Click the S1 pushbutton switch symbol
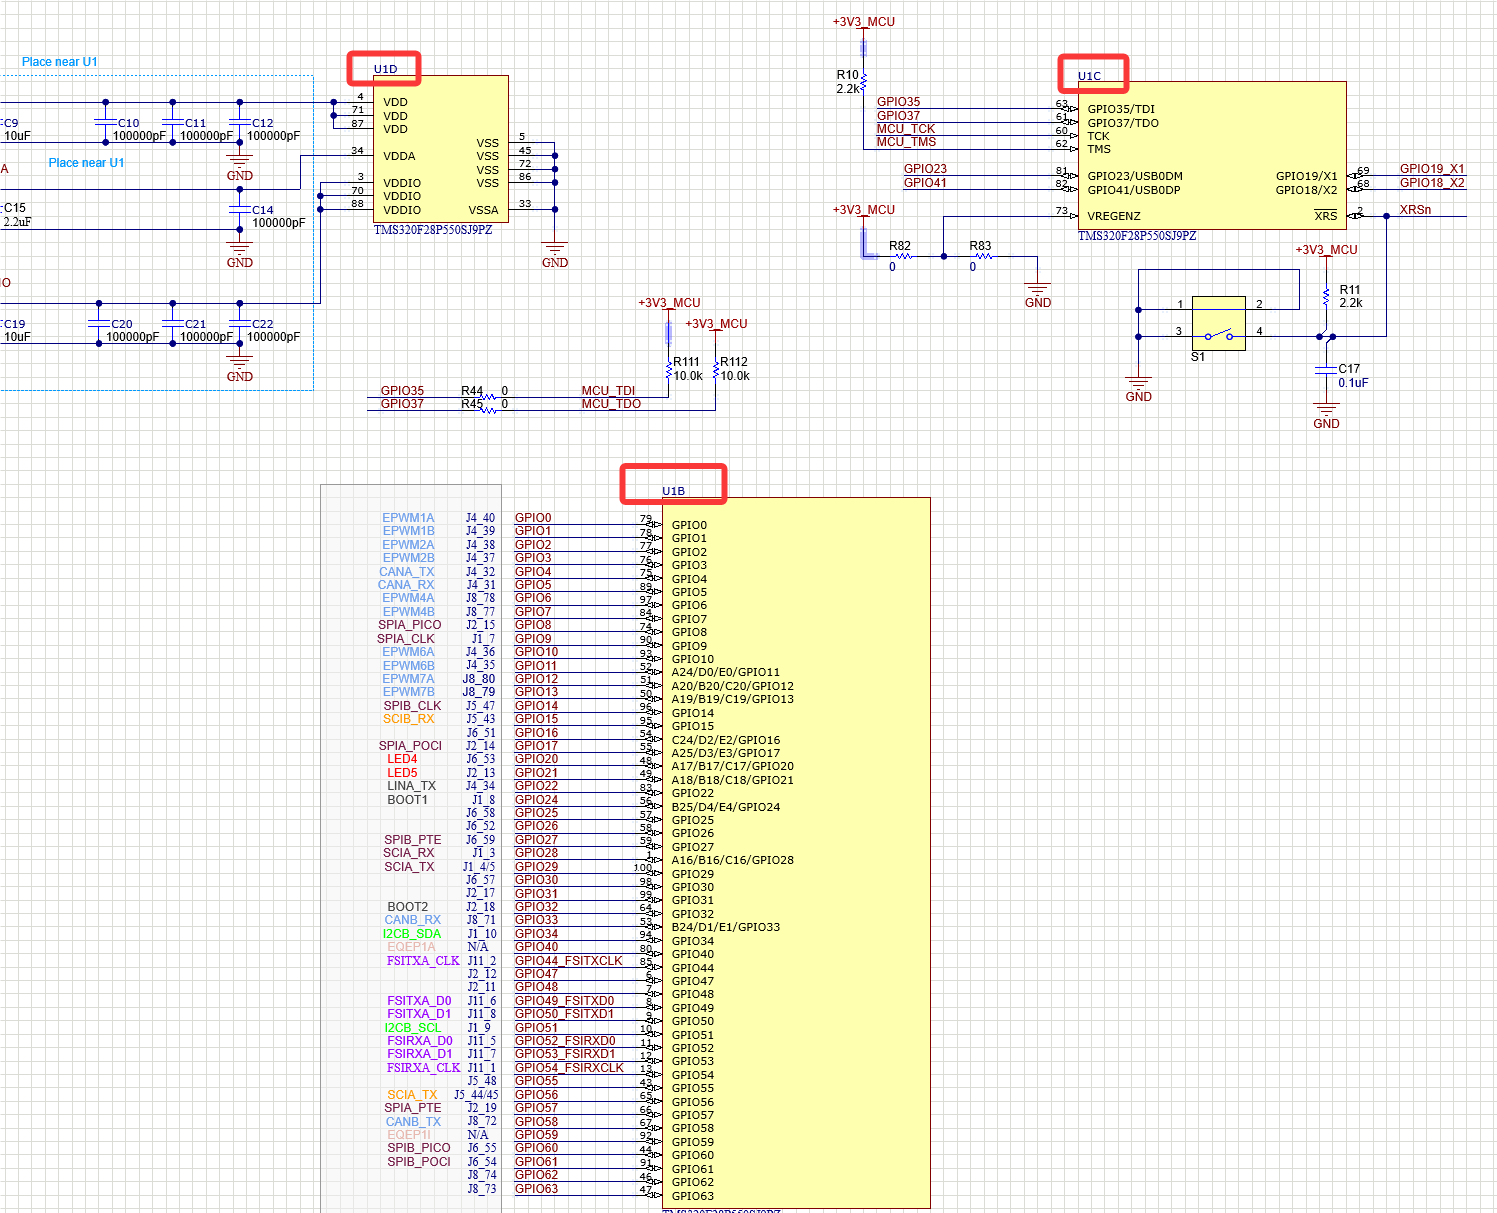The height and width of the screenshot is (1213, 1497). tap(1218, 323)
